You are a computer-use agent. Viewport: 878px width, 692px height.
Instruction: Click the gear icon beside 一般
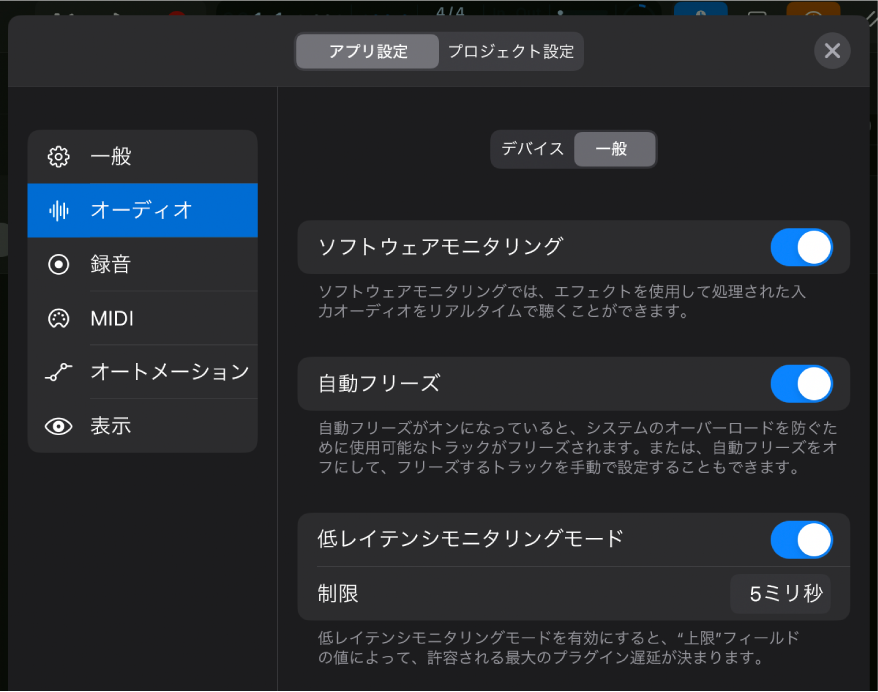[58, 157]
